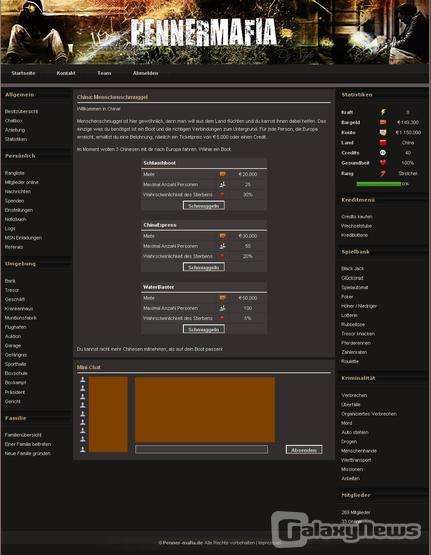This screenshot has height=555, width=431.
Task: Open the Chatbox link
Action: coord(14,121)
